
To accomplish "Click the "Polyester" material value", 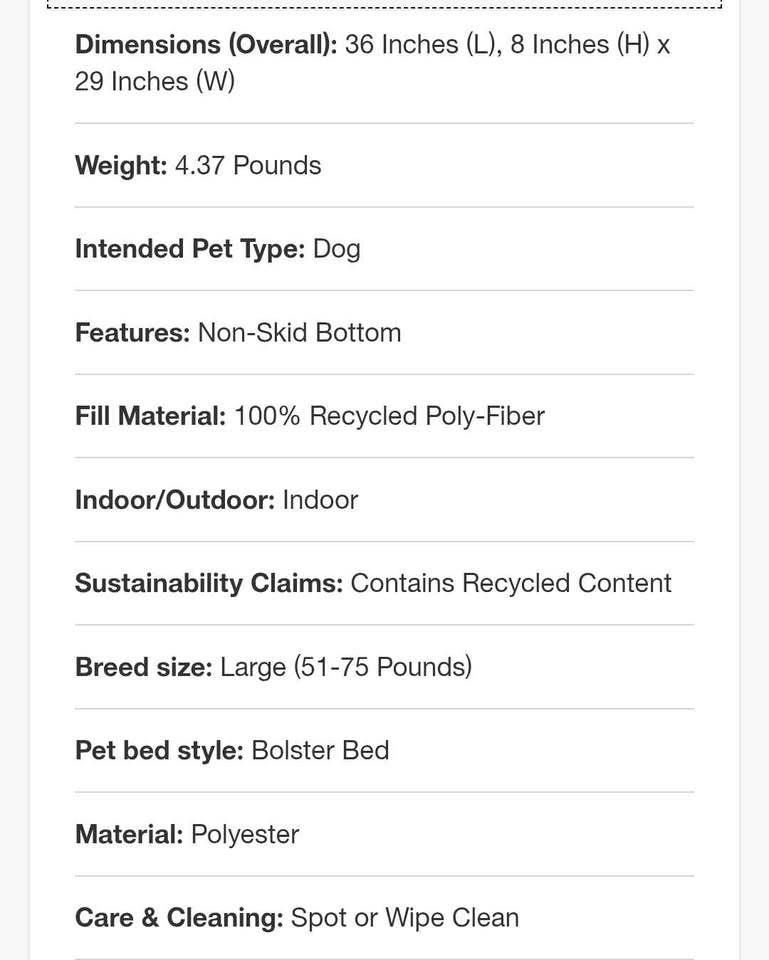I will 245,834.
